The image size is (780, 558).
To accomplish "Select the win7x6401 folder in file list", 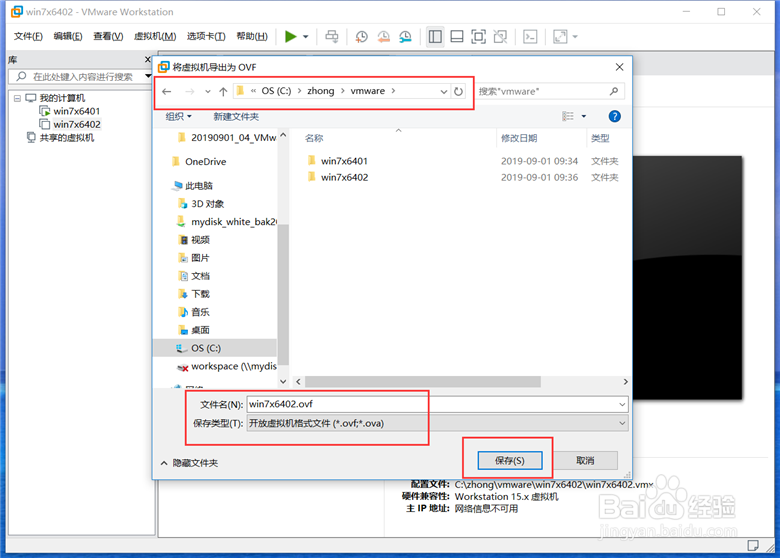I will tap(344, 161).
